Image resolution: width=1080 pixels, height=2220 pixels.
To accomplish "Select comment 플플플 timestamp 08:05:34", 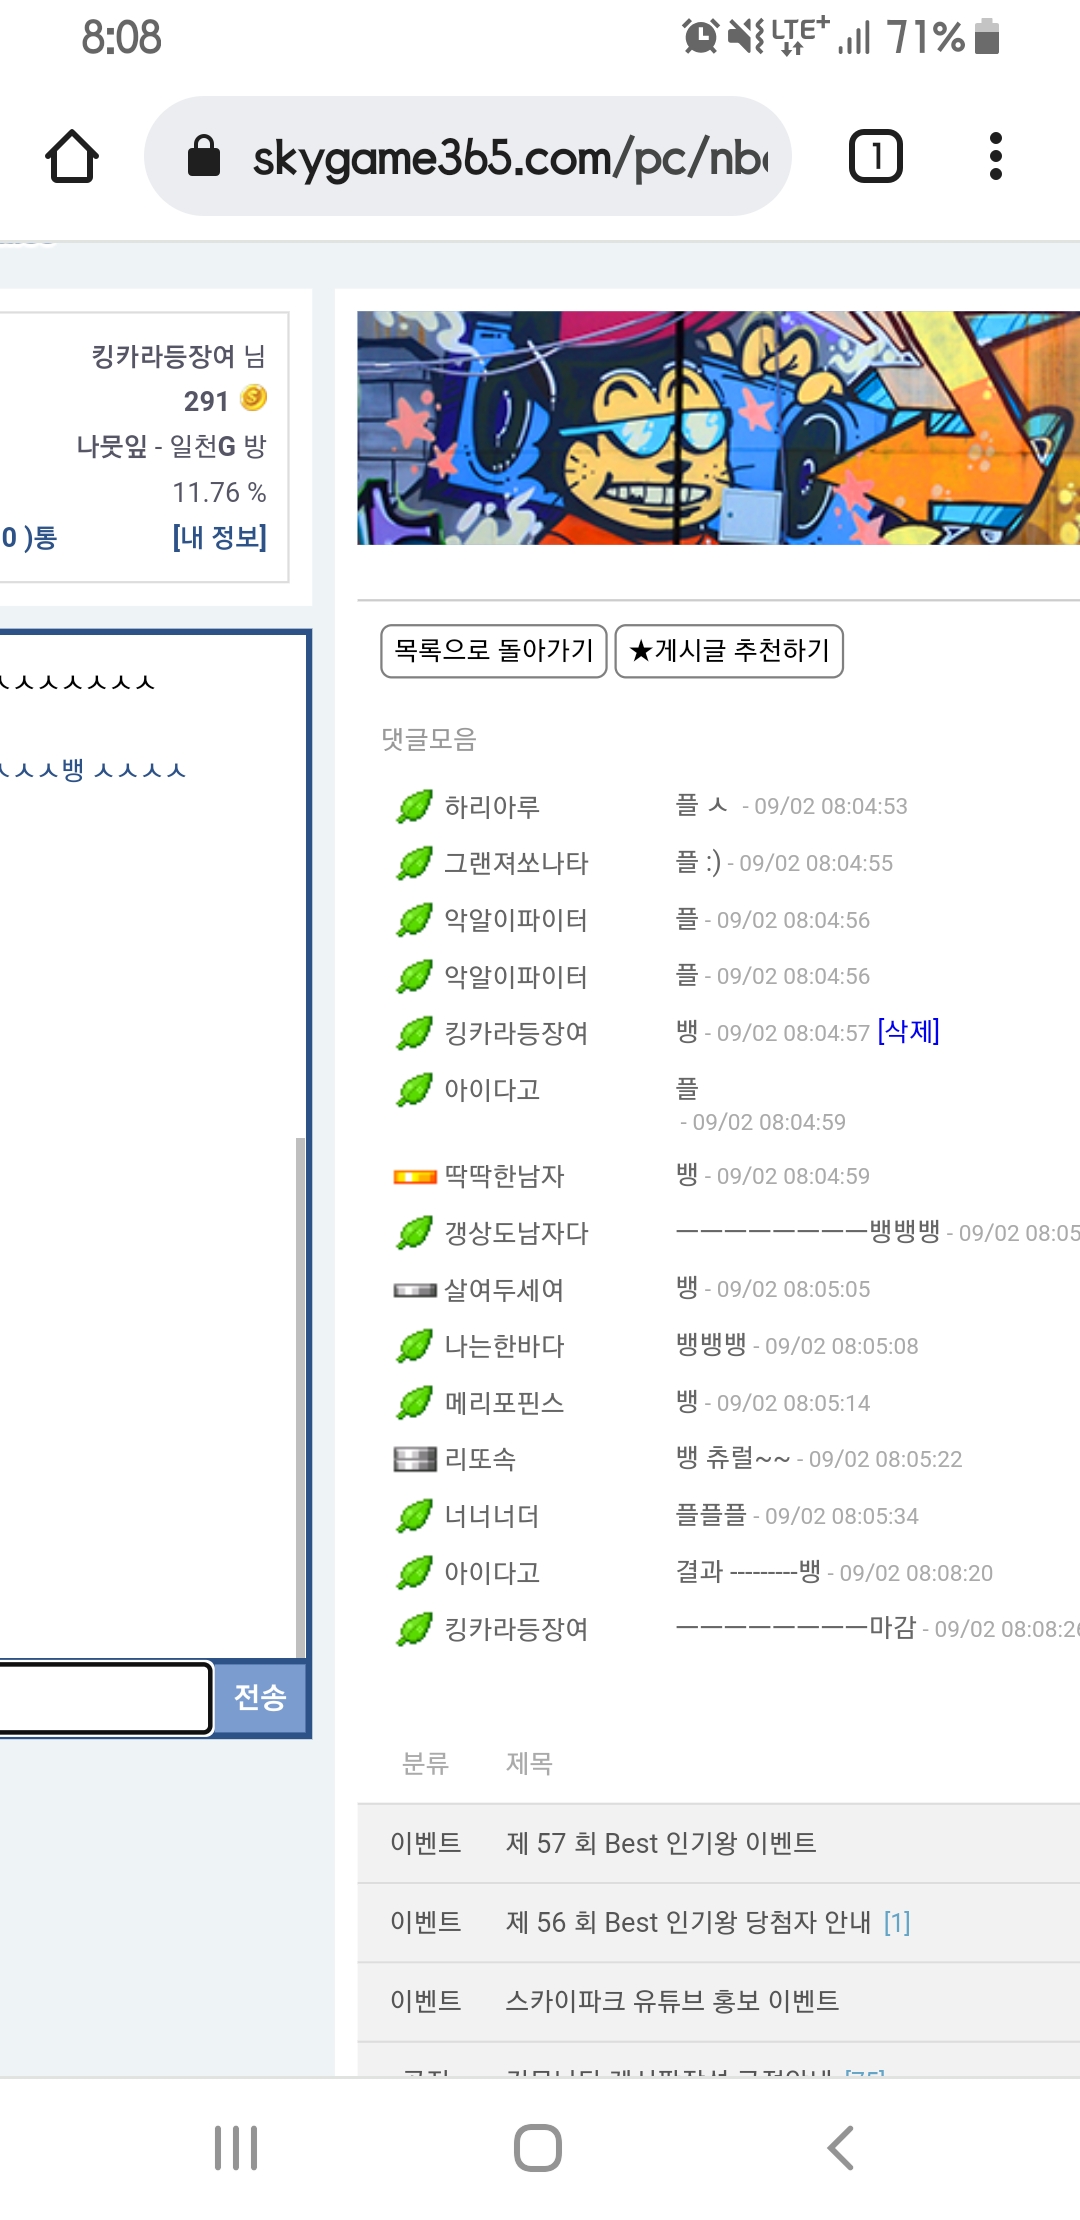I will (x=841, y=1517).
